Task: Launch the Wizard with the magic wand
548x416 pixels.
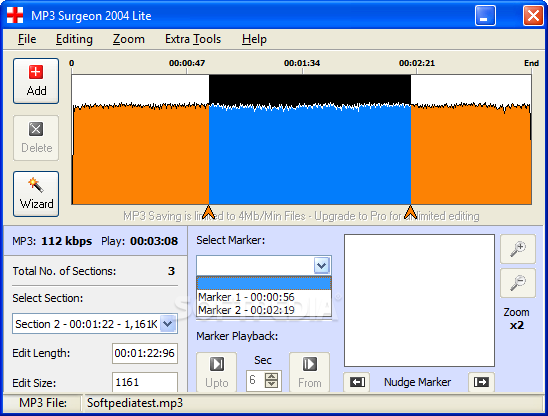Action: (x=36, y=194)
